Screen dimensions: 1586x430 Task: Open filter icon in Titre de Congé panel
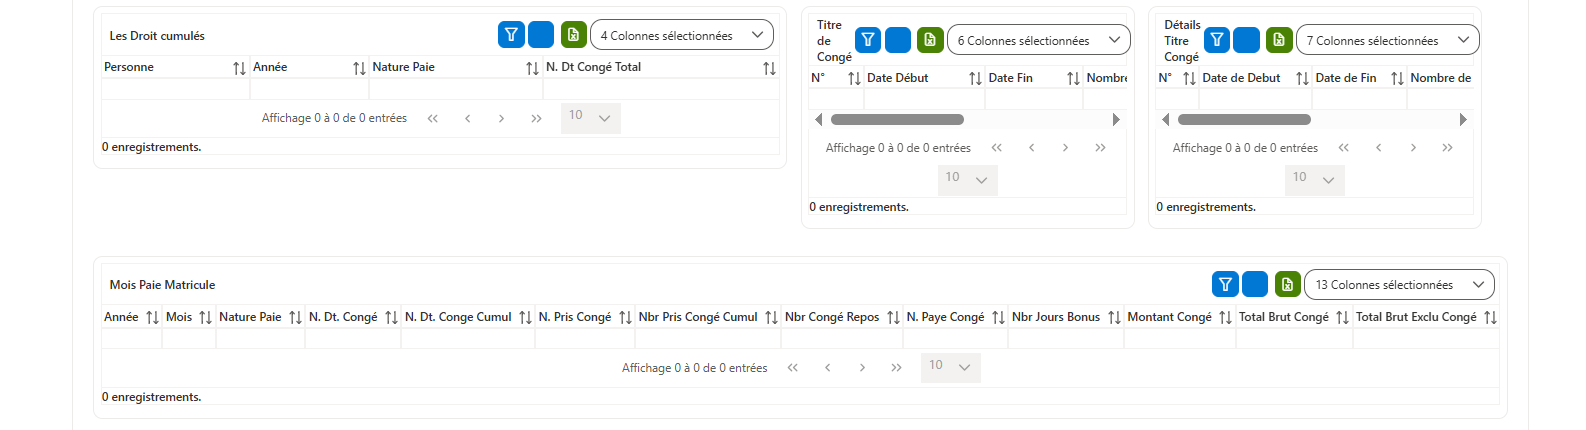pyautogui.click(x=868, y=40)
